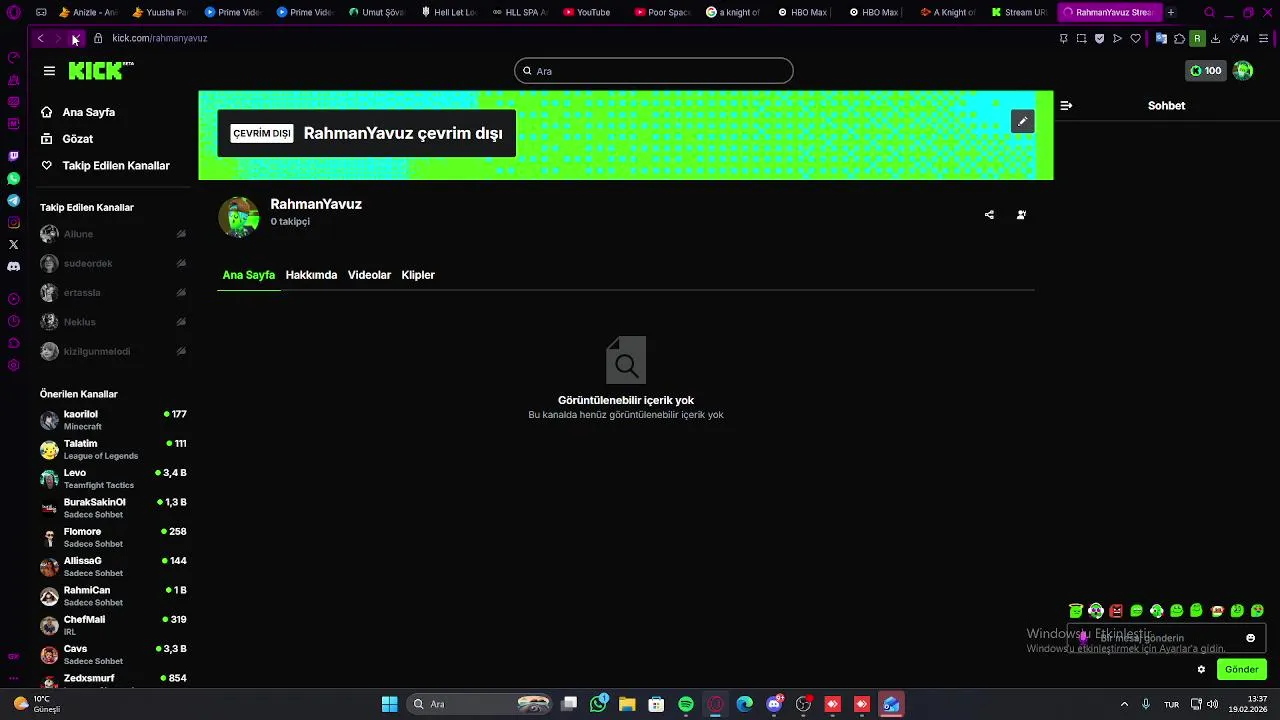The image size is (1280, 720).
Task: Open the Kick hamburger menu
Action: (x=49, y=71)
